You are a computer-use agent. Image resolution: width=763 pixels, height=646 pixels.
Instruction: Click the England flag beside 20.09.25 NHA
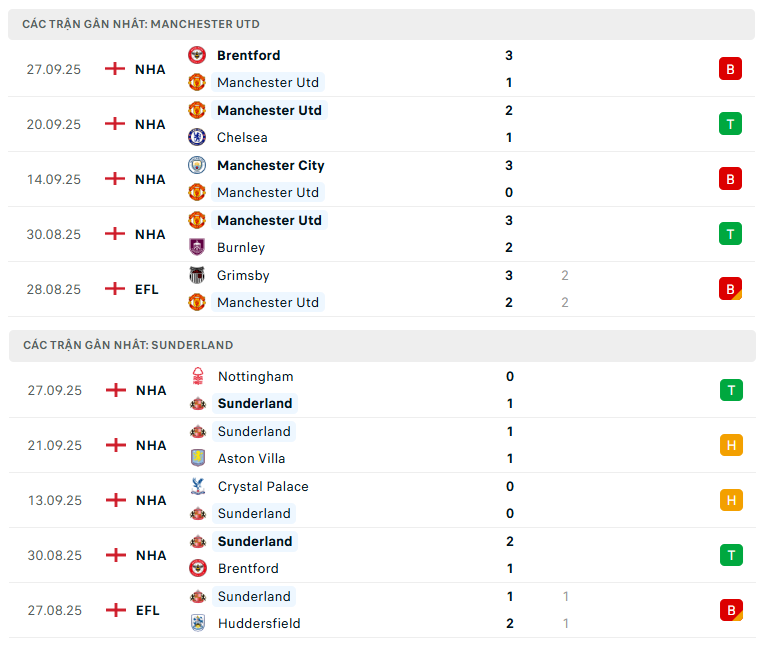pos(116,124)
